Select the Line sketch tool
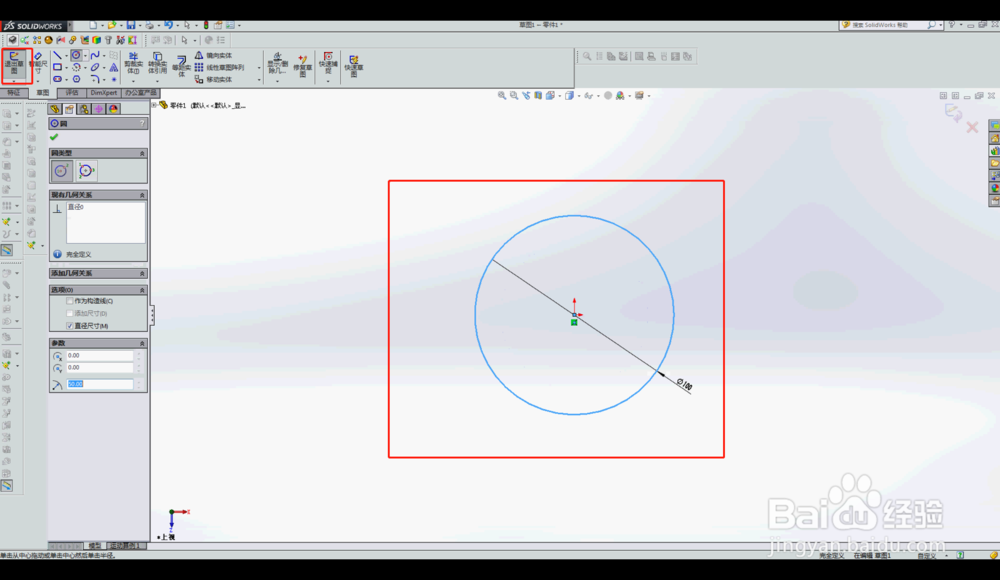 pos(57,56)
